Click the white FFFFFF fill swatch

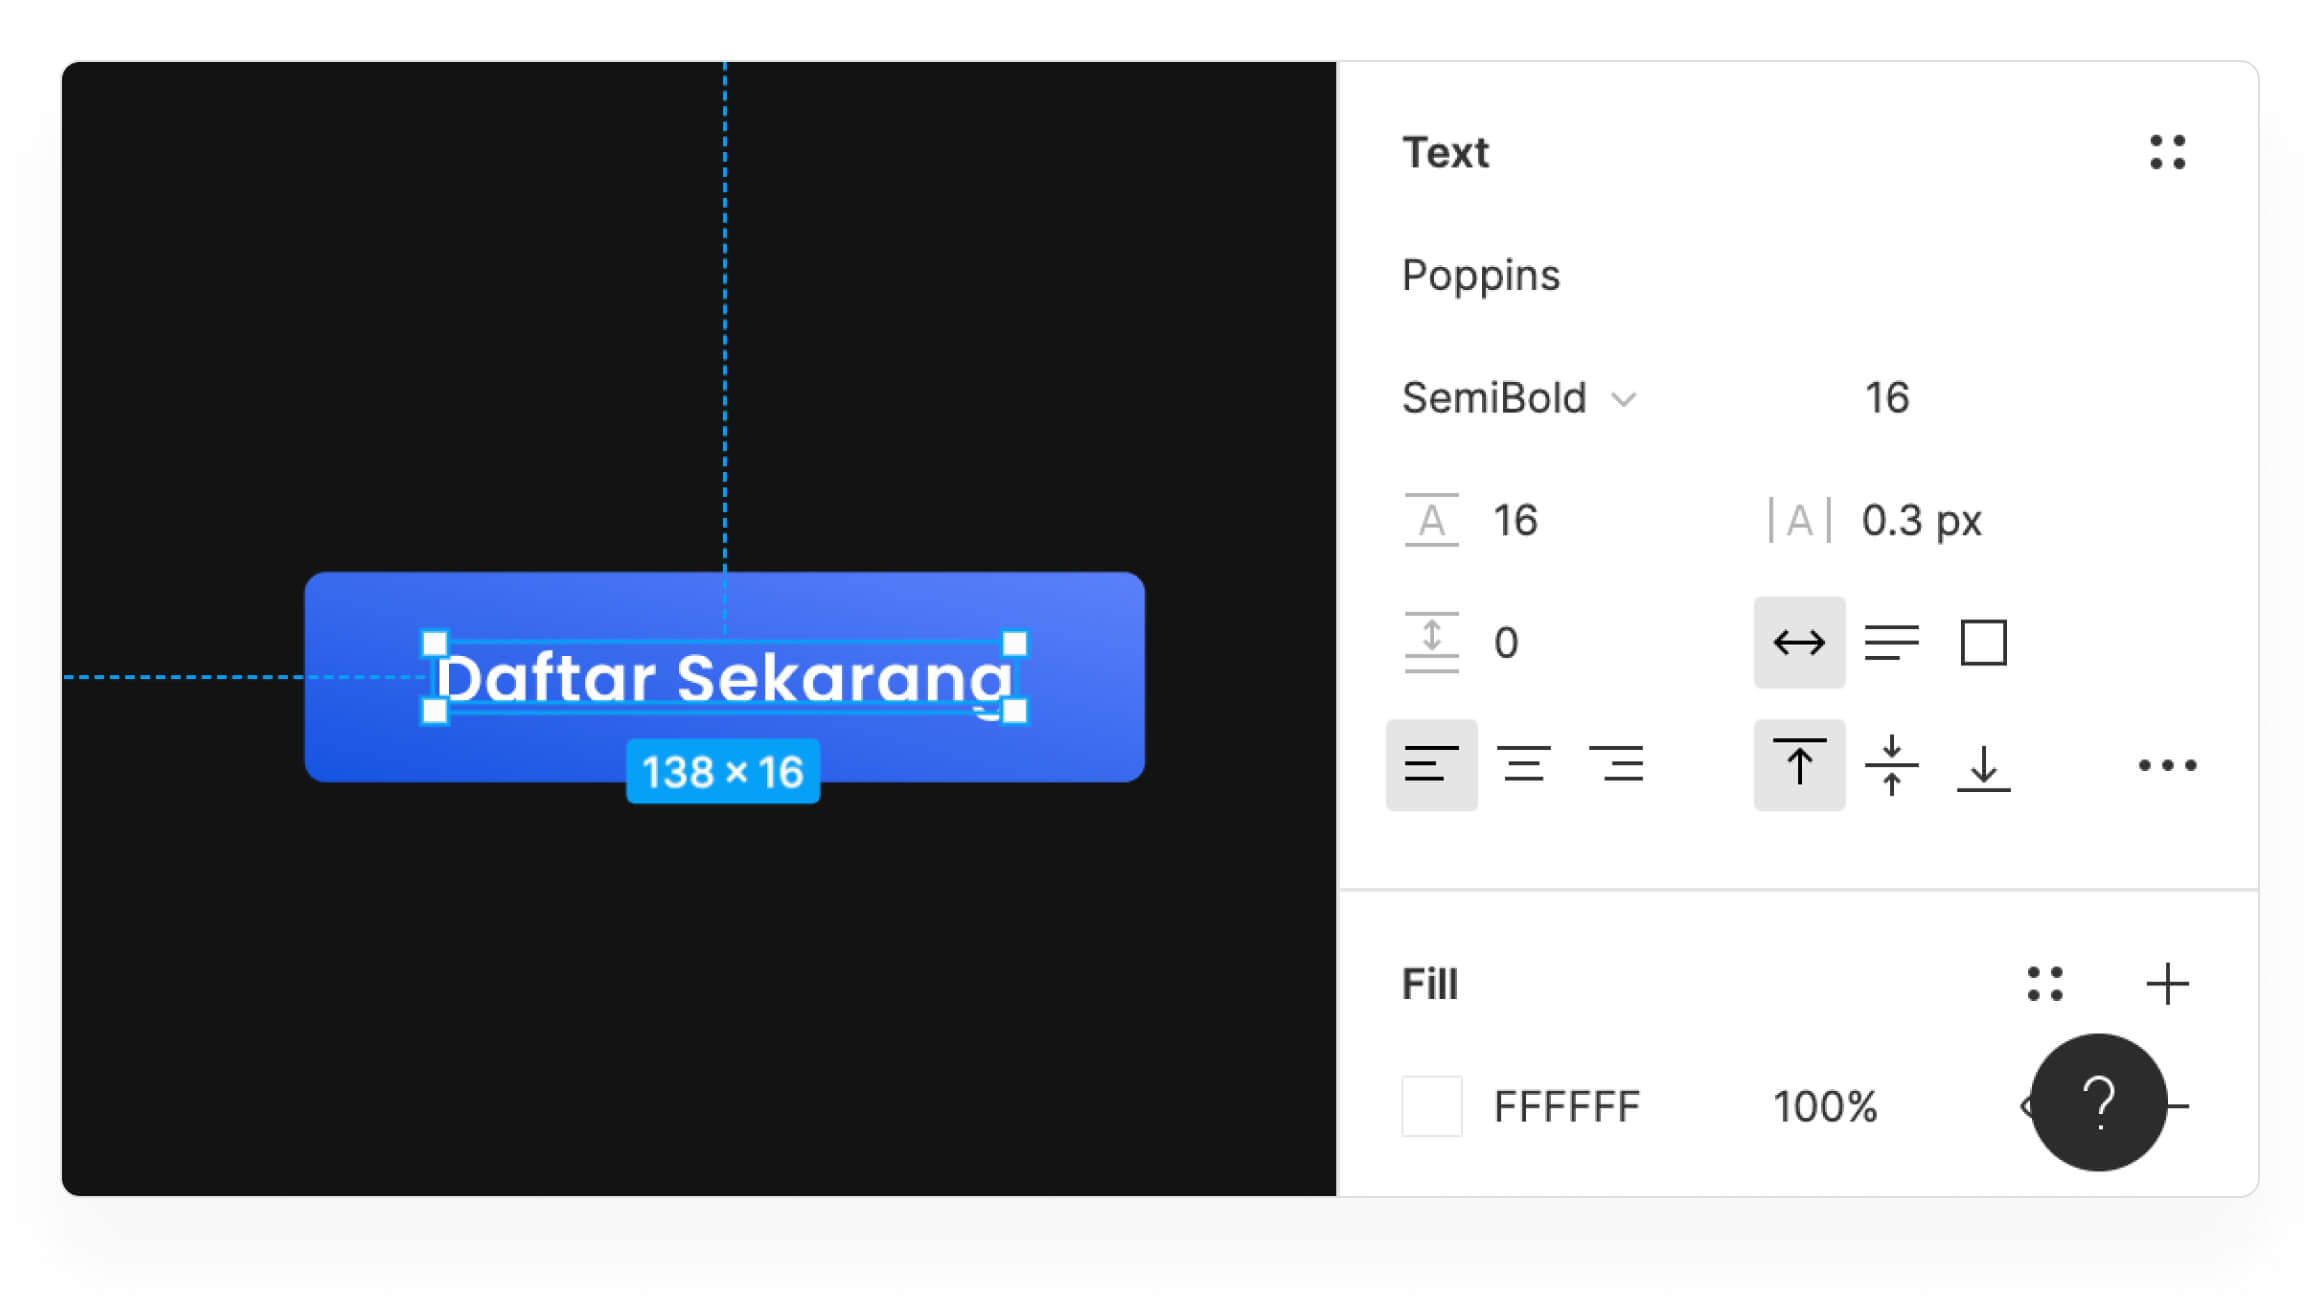(x=1431, y=1106)
